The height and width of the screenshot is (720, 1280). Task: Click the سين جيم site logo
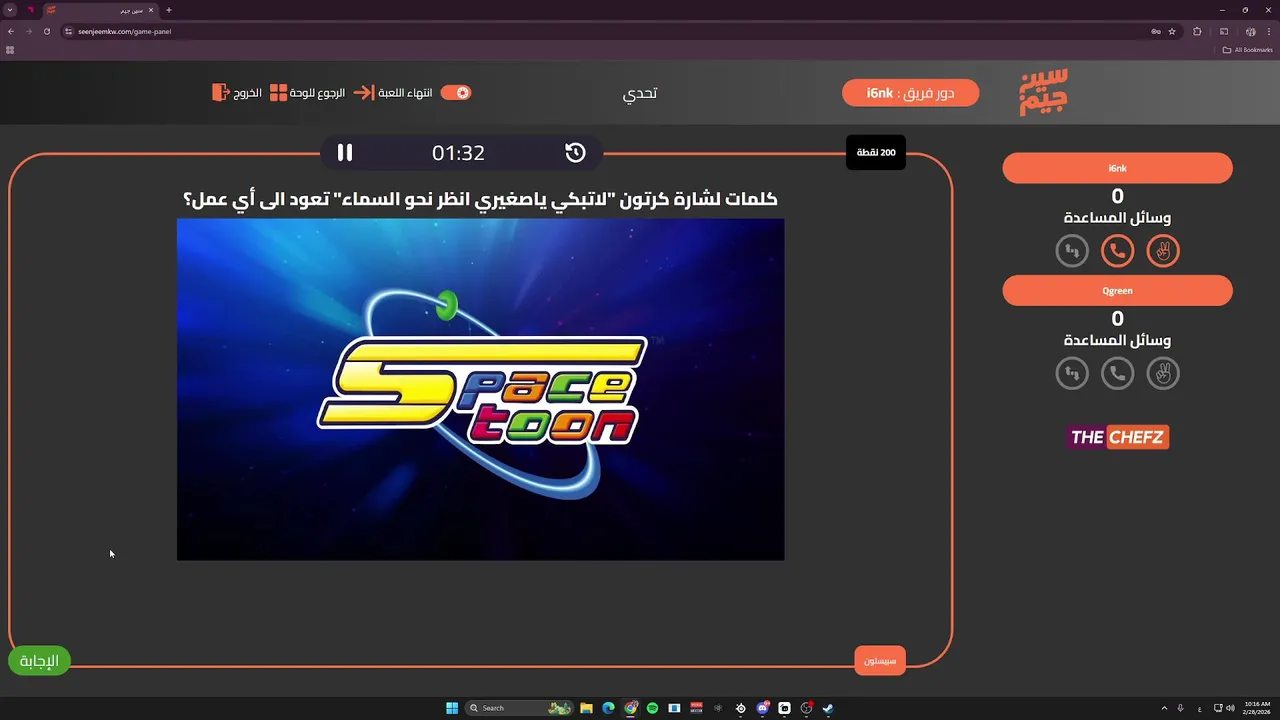pyautogui.click(x=1044, y=92)
